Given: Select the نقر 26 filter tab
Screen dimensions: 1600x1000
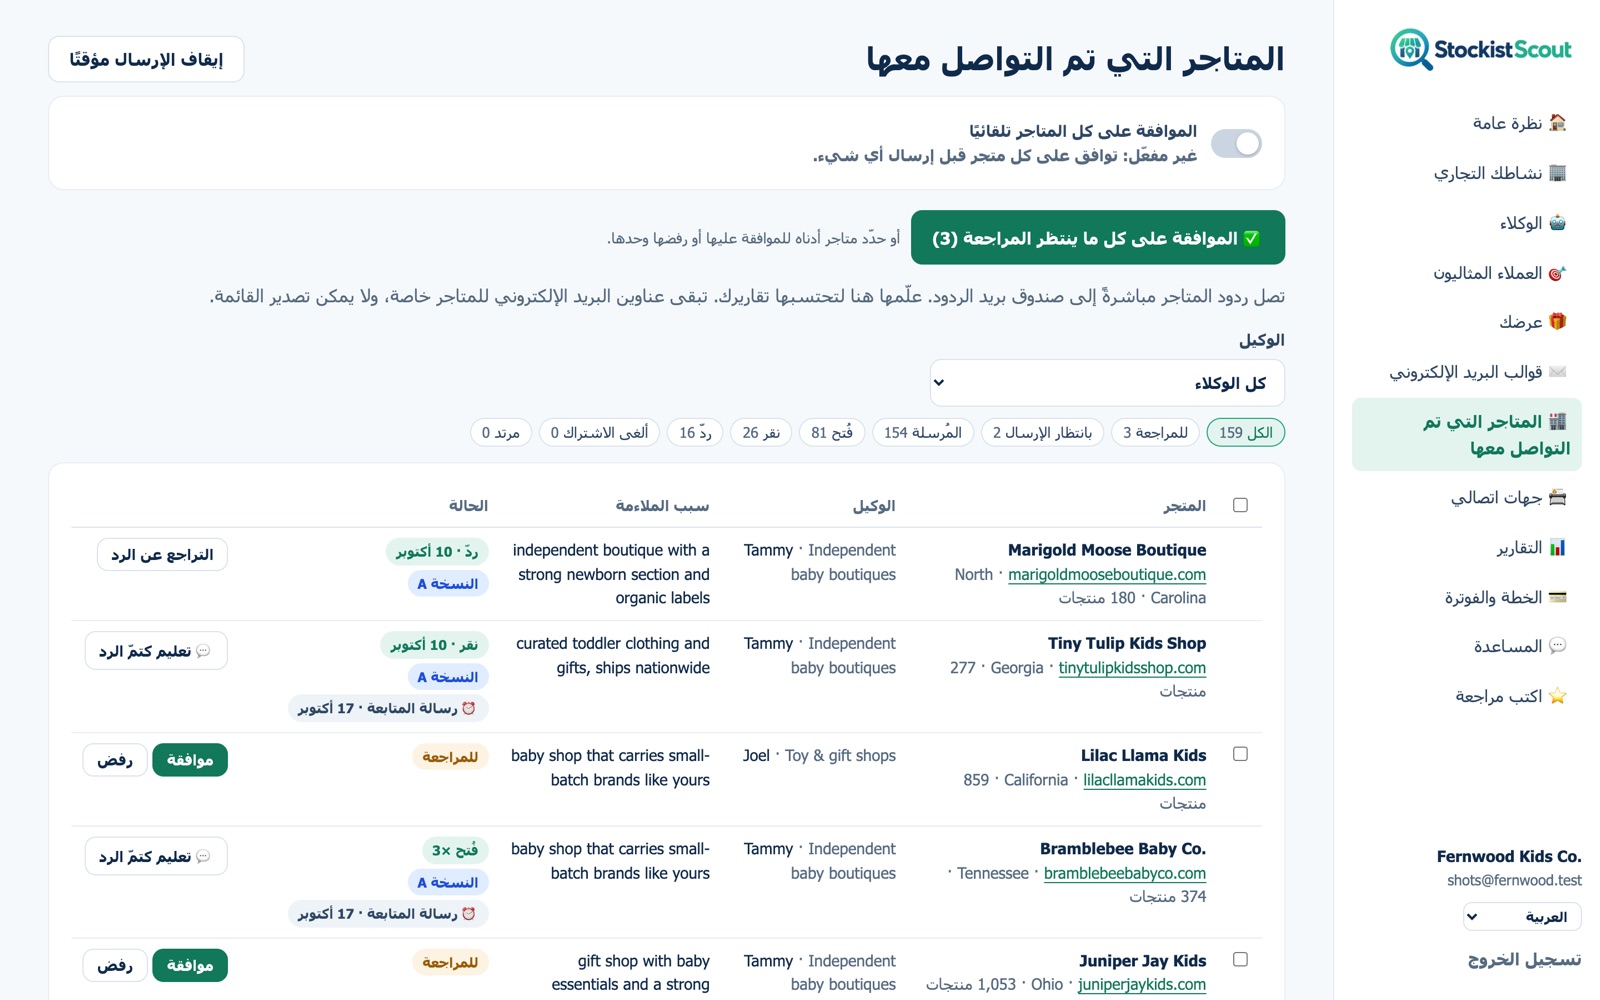Looking at the screenshot, I should (x=761, y=432).
